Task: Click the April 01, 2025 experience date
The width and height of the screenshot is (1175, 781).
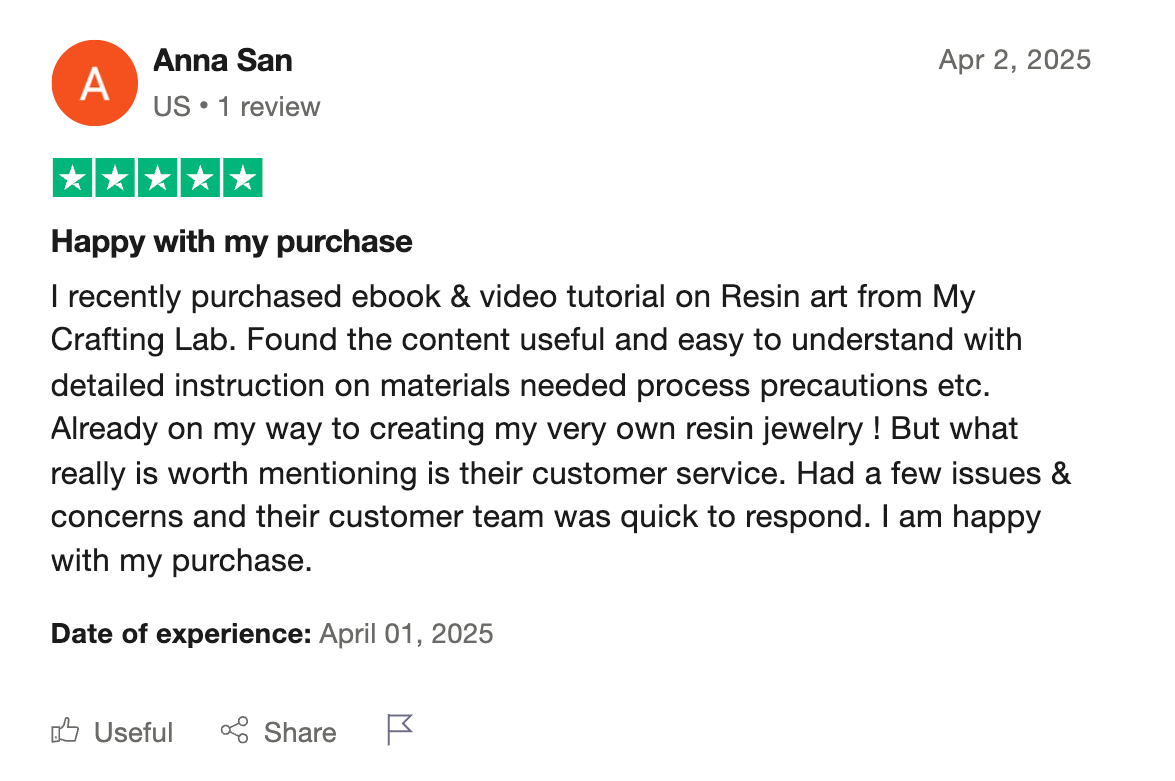Action: pyautogui.click(x=406, y=633)
